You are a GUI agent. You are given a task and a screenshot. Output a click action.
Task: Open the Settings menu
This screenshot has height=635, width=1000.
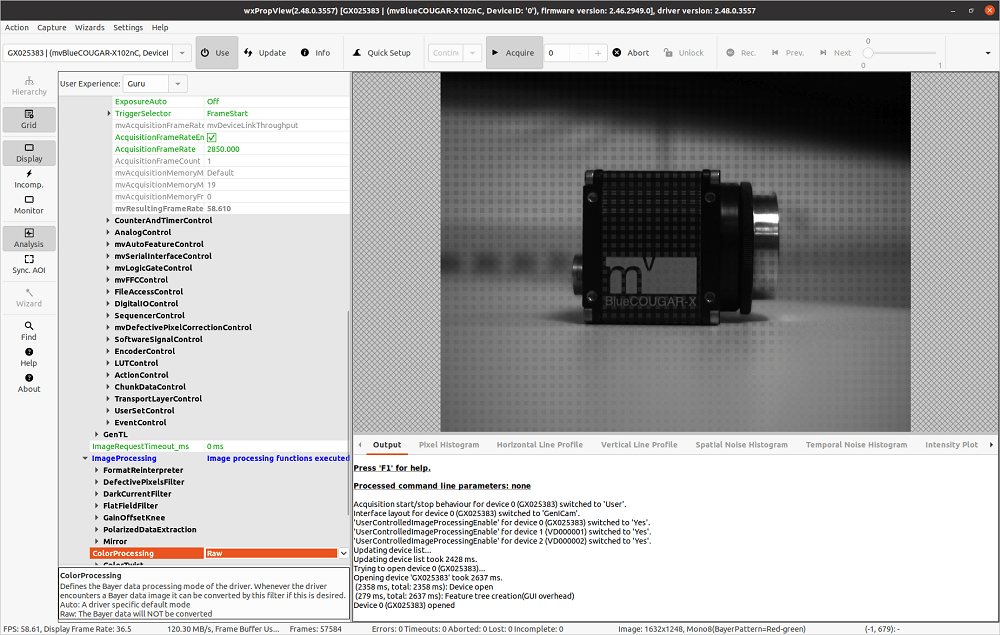[x=128, y=27]
